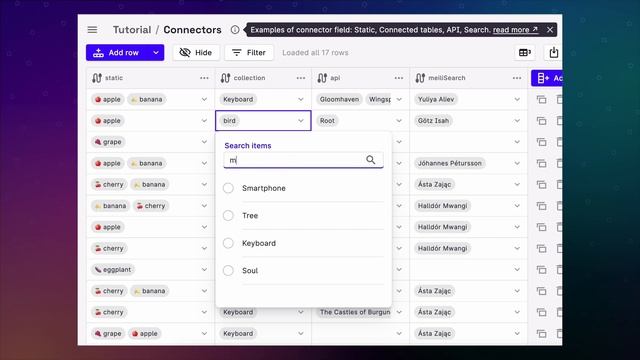Viewport: 640px width, 360px height.
Task: Expand the eggplant static cell dropdown
Action: (204, 269)
